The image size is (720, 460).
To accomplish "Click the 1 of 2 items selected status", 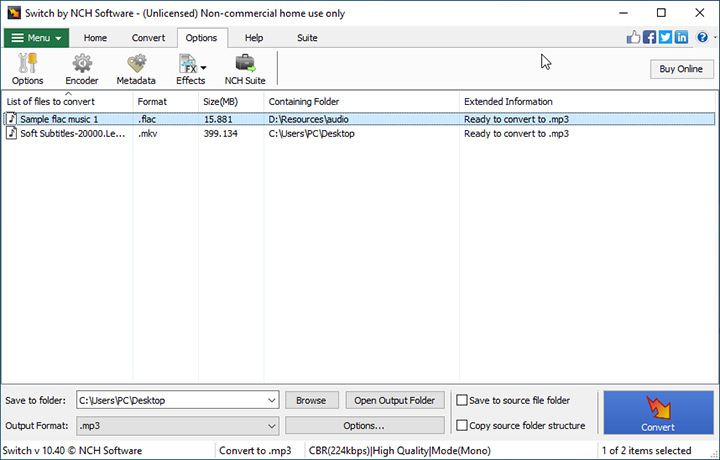I will [x=647, y=451].
